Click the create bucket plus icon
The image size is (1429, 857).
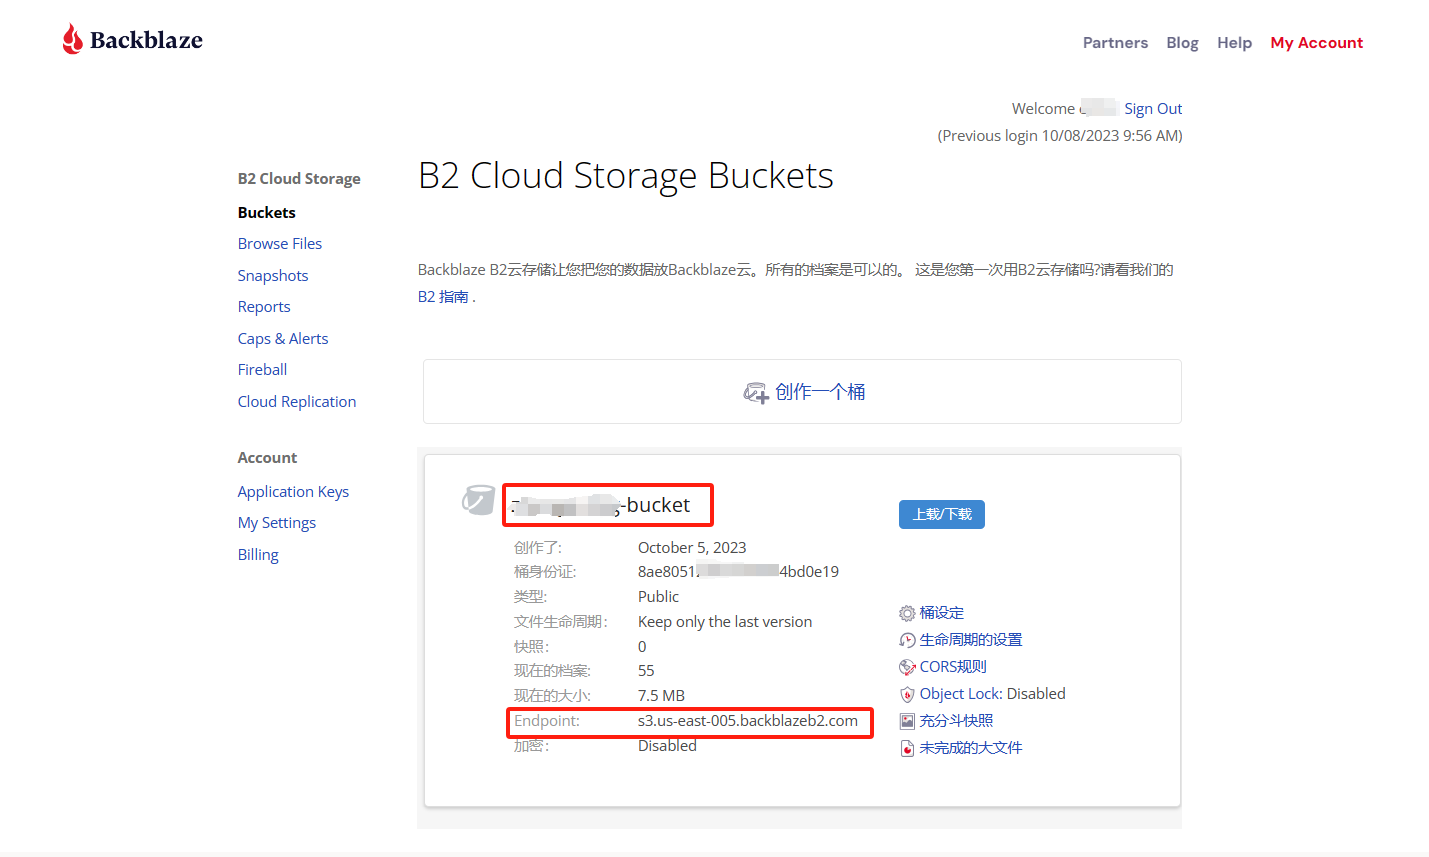pyautogui.click(x=756, y=393)
